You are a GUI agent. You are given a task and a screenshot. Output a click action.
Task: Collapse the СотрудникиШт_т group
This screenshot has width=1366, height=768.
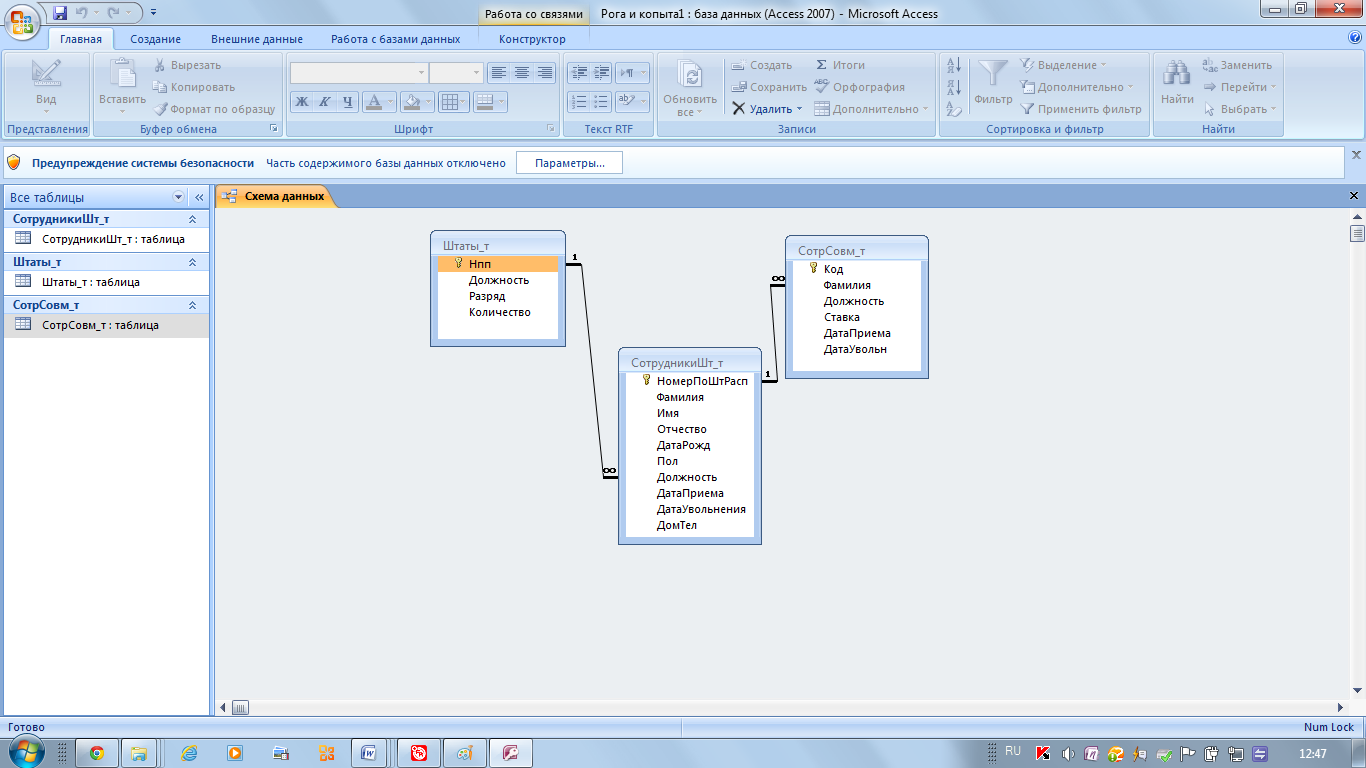193,218
